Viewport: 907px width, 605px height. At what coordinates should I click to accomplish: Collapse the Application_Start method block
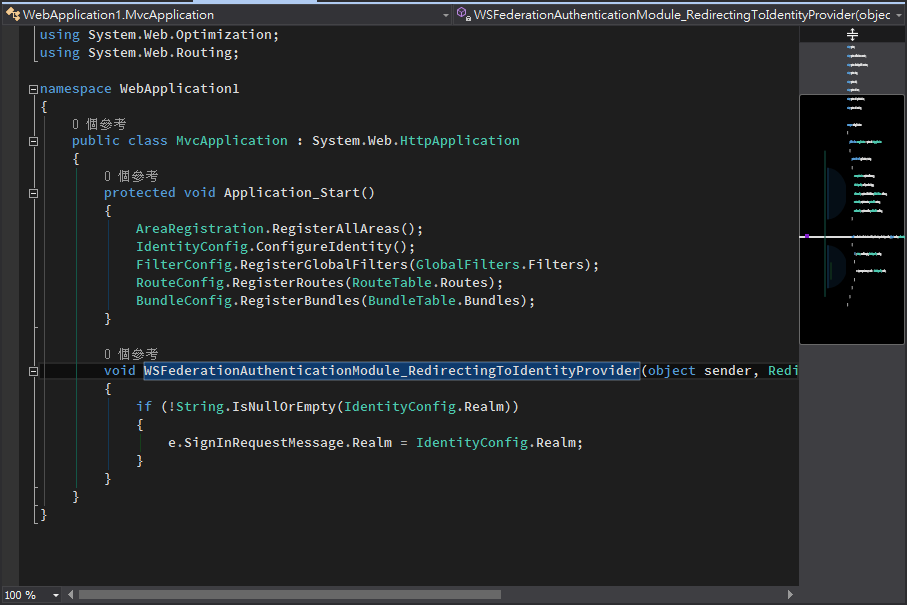click(x=34, y=193)
